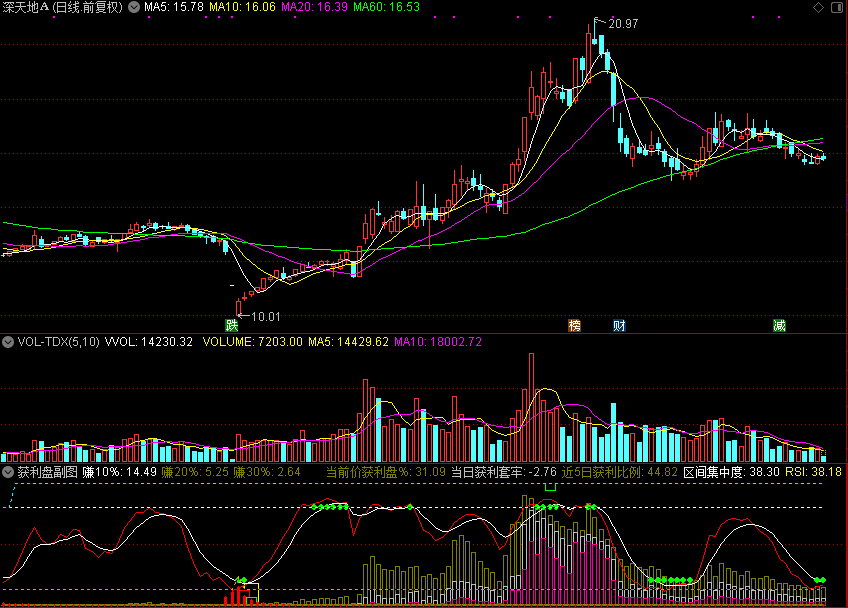Click the 当前价获利盘%: 31.09 value
The width and height of the screenshot is (848, 608).
tap(386, 472)
